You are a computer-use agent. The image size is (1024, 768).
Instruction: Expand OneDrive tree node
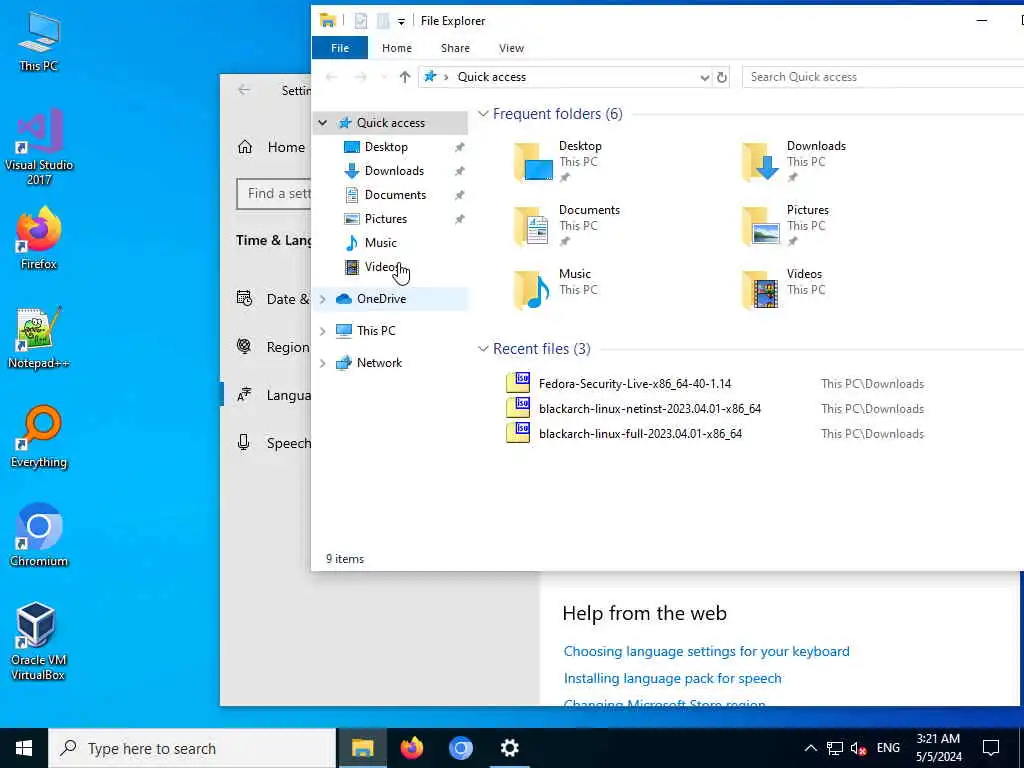click(x=323, y=299)
